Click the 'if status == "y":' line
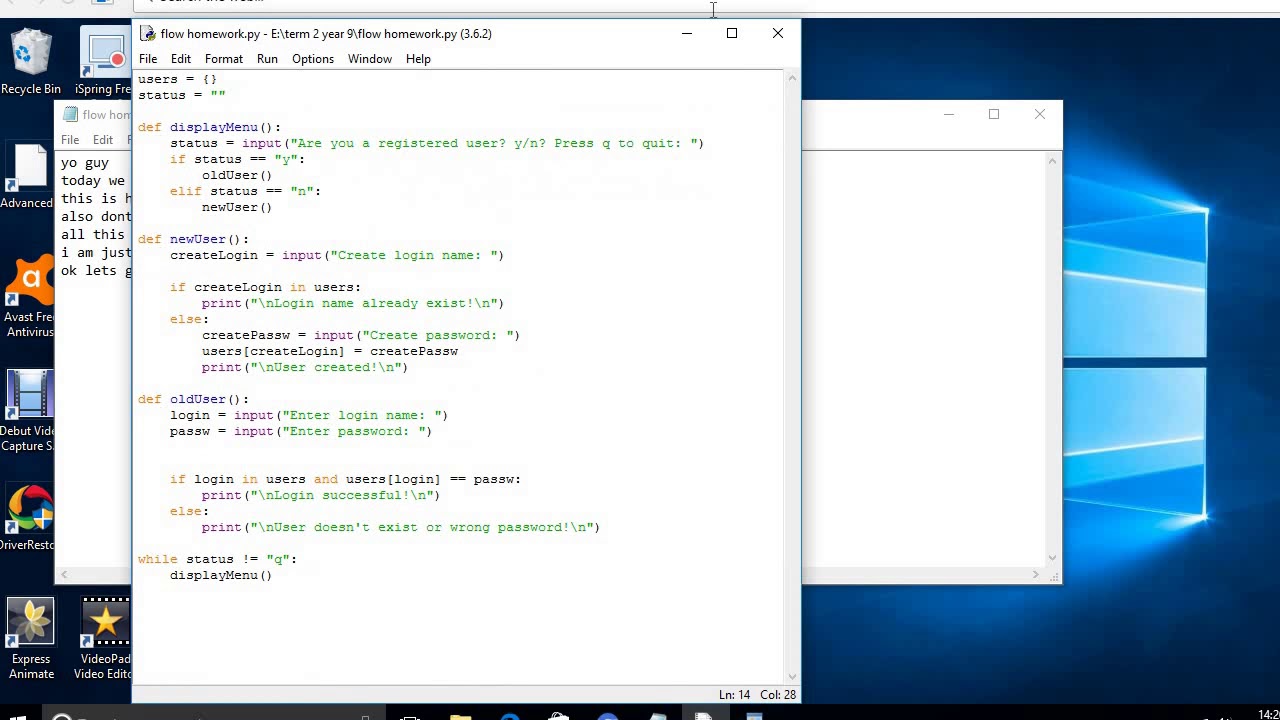The width and height of the screenshot is (1280, 720). pos(237,159)
